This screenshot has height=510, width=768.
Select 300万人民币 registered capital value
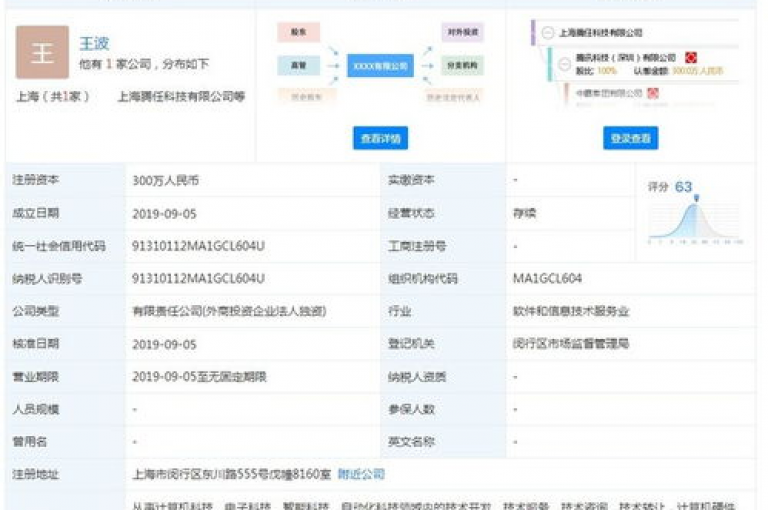pos(166,180)
